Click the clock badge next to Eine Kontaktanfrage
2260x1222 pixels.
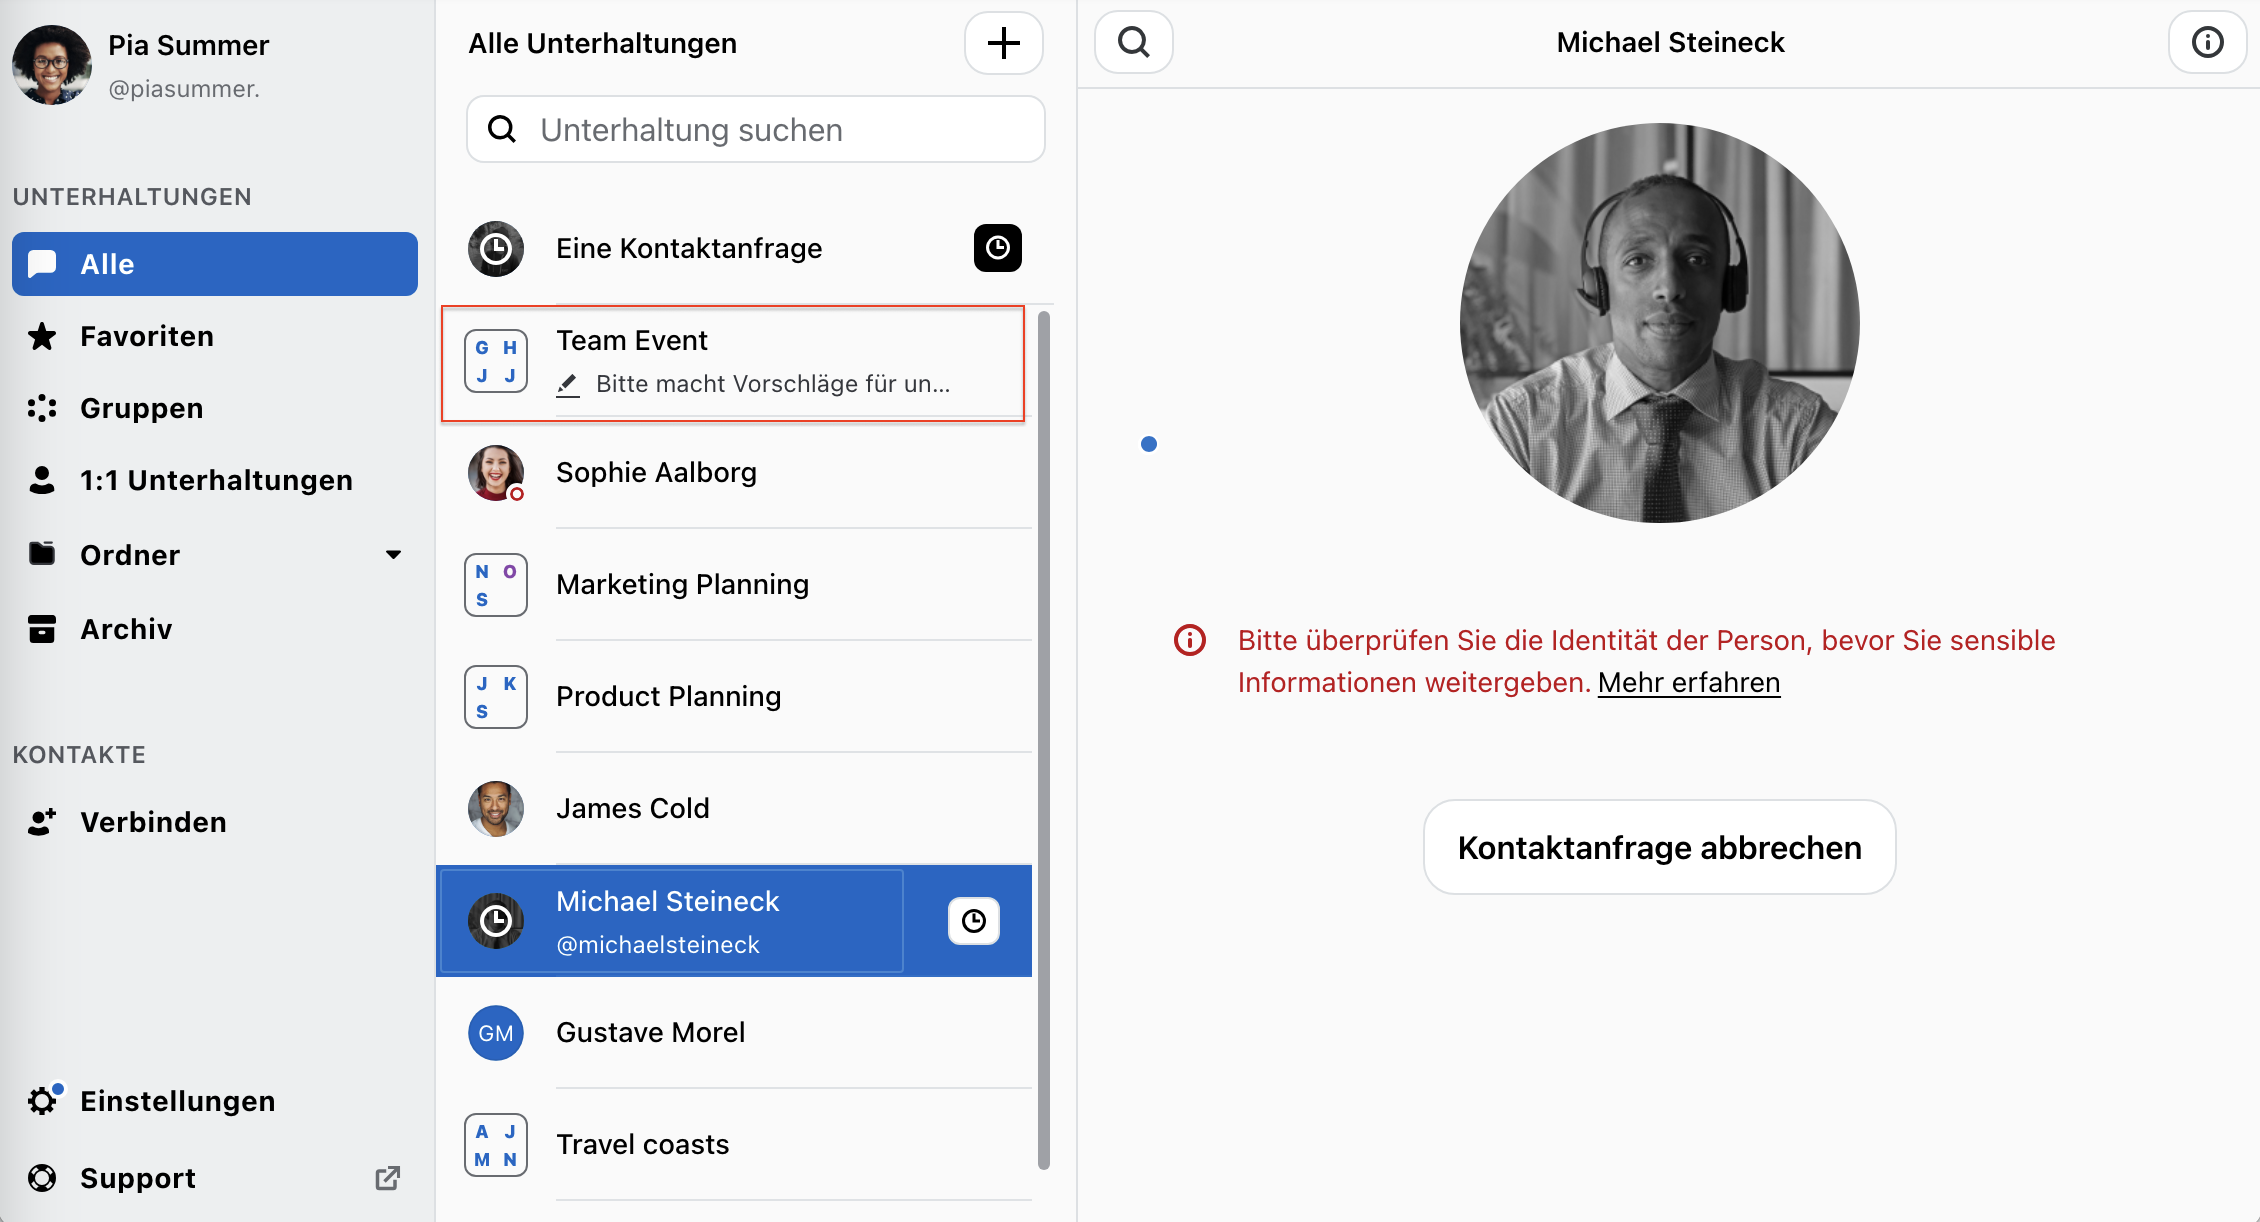pyautogui.click(x=998, y=248)
